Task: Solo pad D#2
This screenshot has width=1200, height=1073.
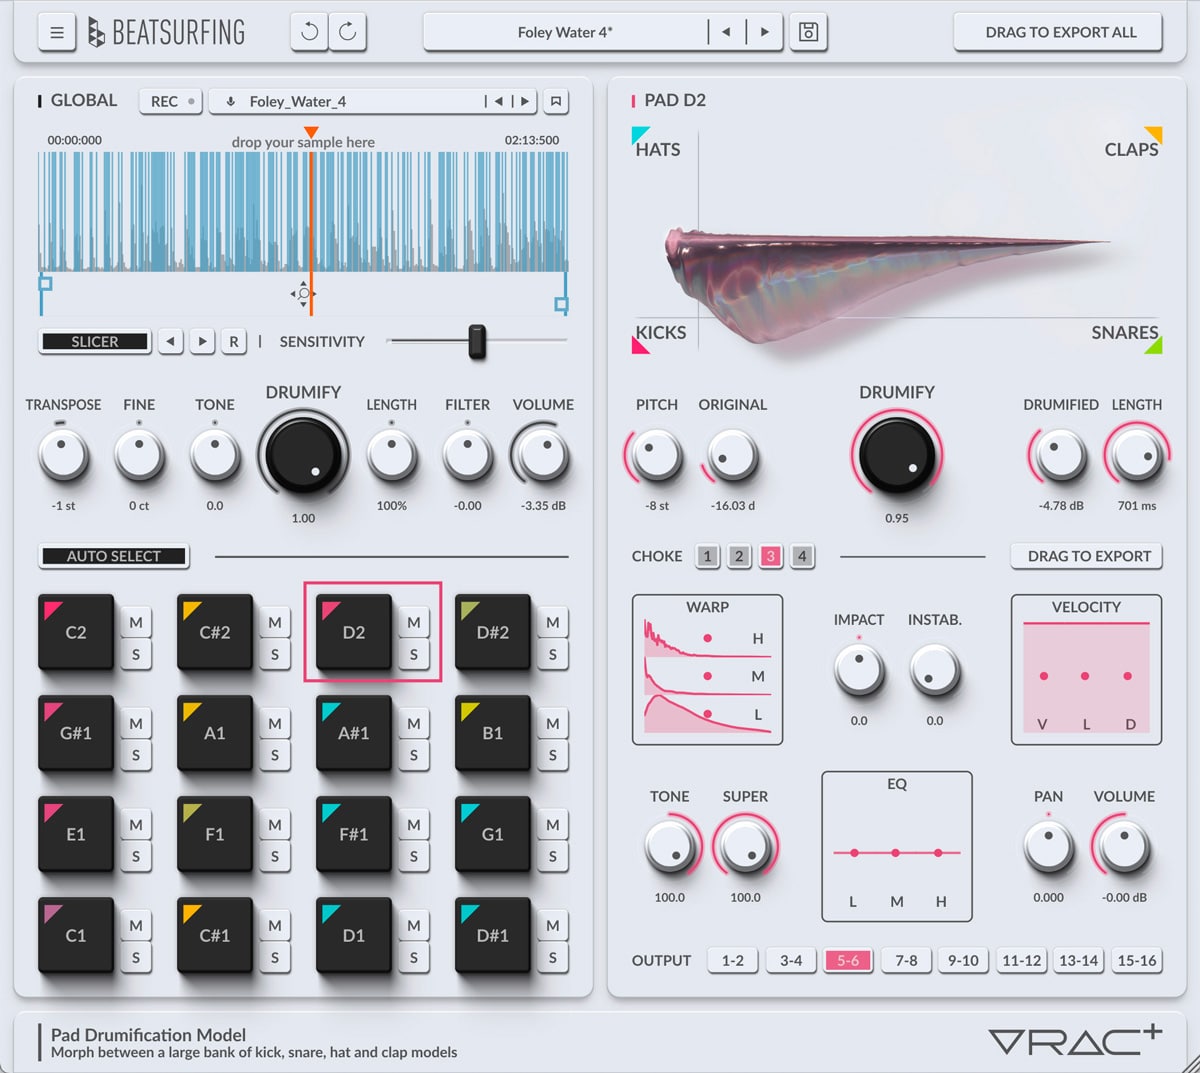Action: [553, 655]
